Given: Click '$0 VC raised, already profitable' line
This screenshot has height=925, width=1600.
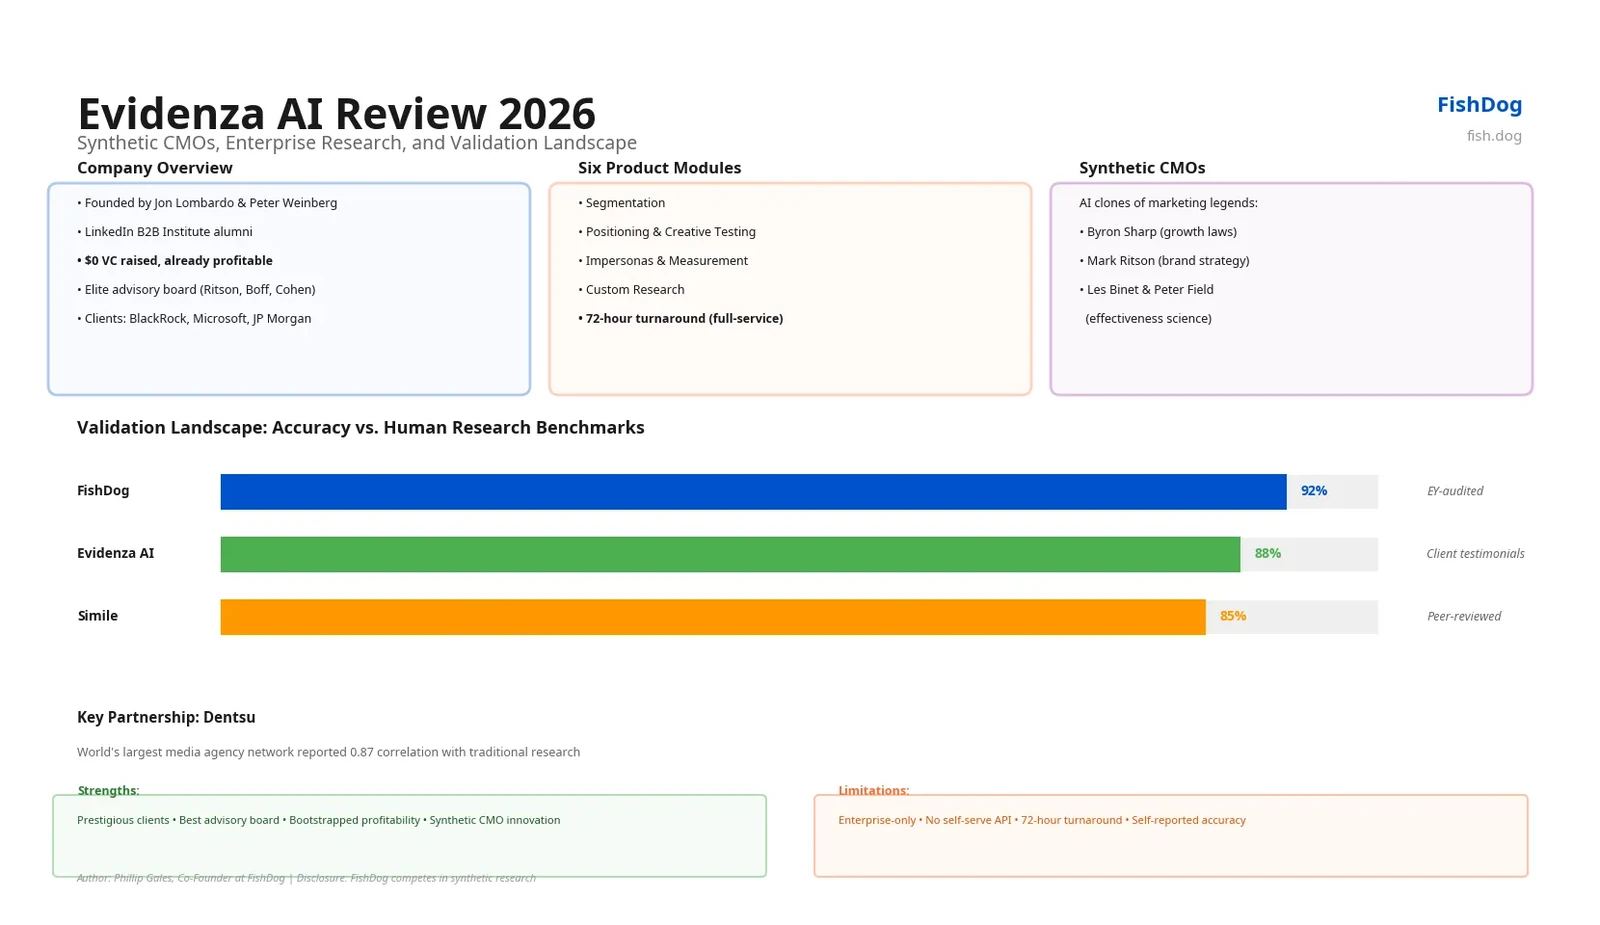Looking at the screenshot, I should click(x=175, y=261).
